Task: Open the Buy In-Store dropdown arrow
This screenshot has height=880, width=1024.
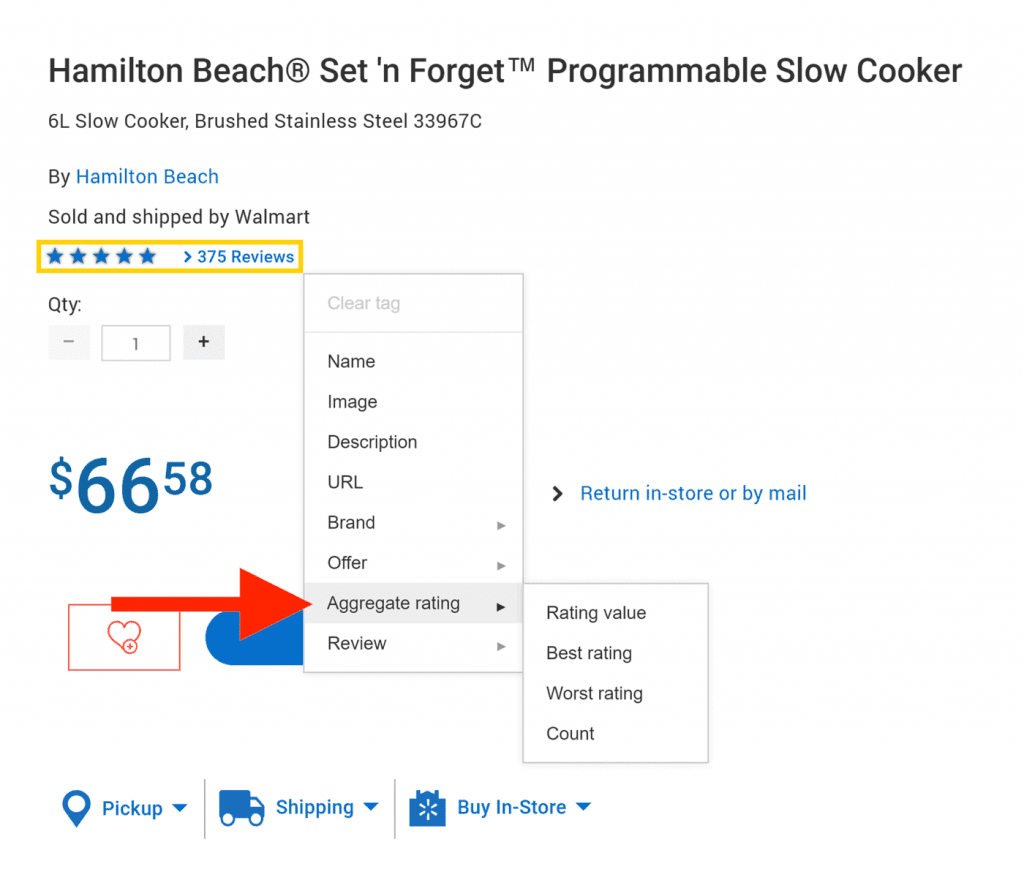Action: (584, 807)
